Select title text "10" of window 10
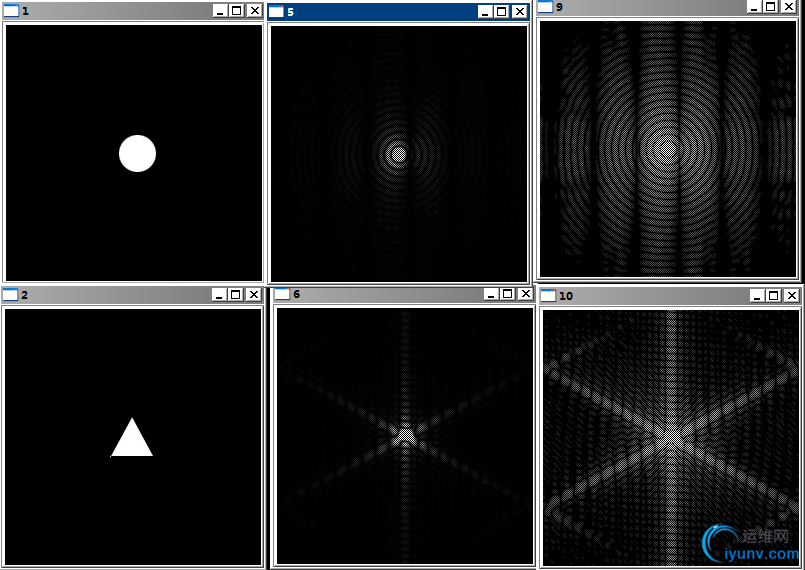 [x=566, y=296]
